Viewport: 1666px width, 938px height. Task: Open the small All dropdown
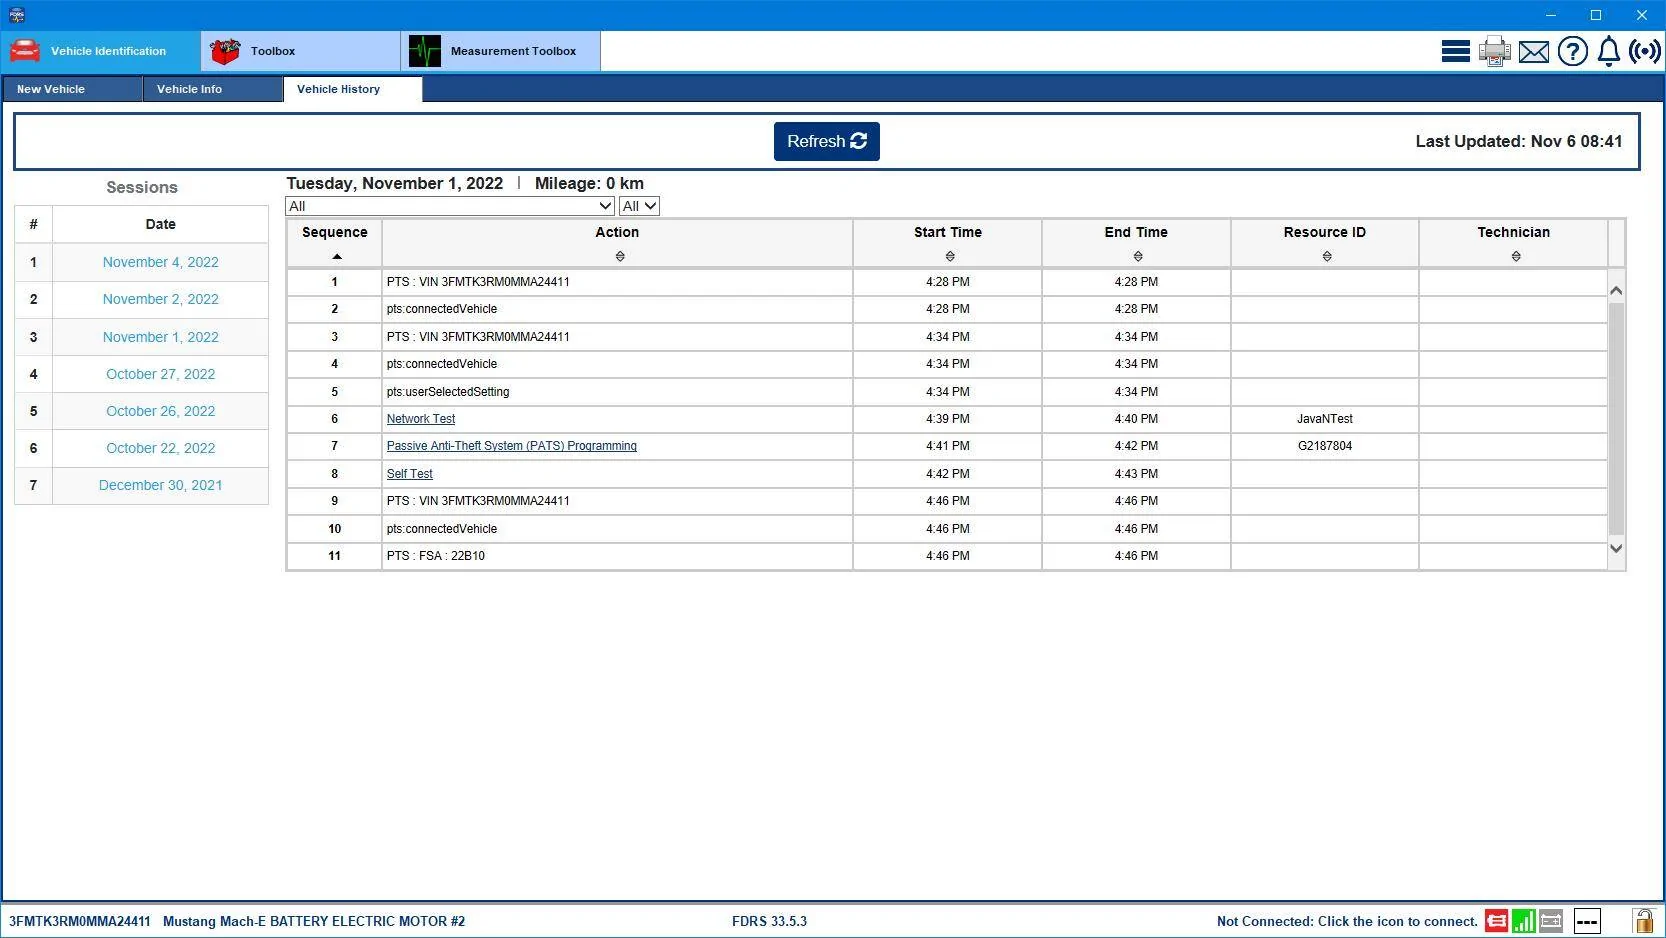pyautogui.click(x=639, y=206)
